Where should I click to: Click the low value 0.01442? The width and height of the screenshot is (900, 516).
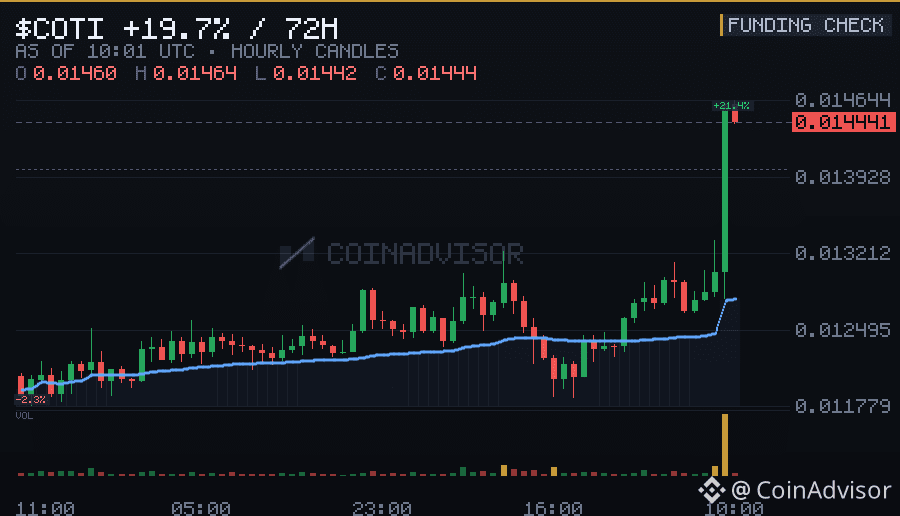pos(315,73)
